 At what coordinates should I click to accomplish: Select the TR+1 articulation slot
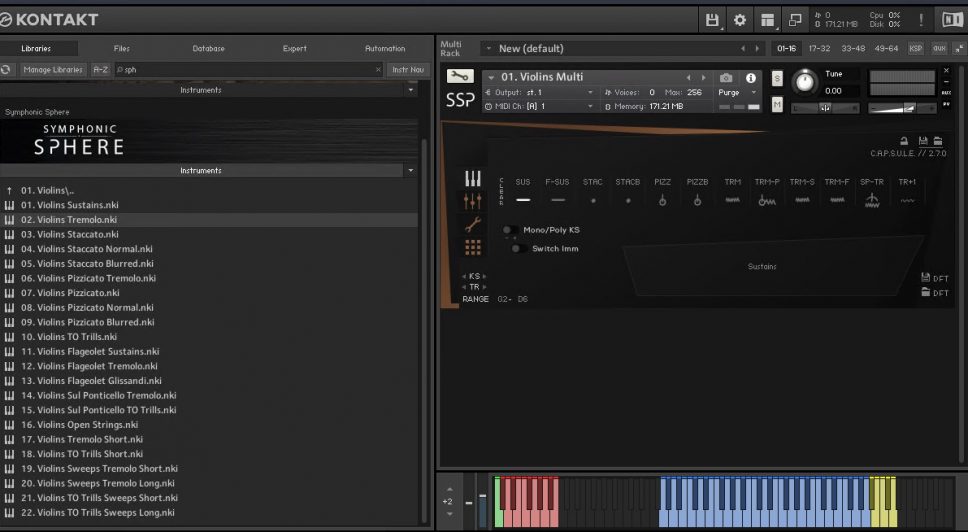click(x=908, y=191)
